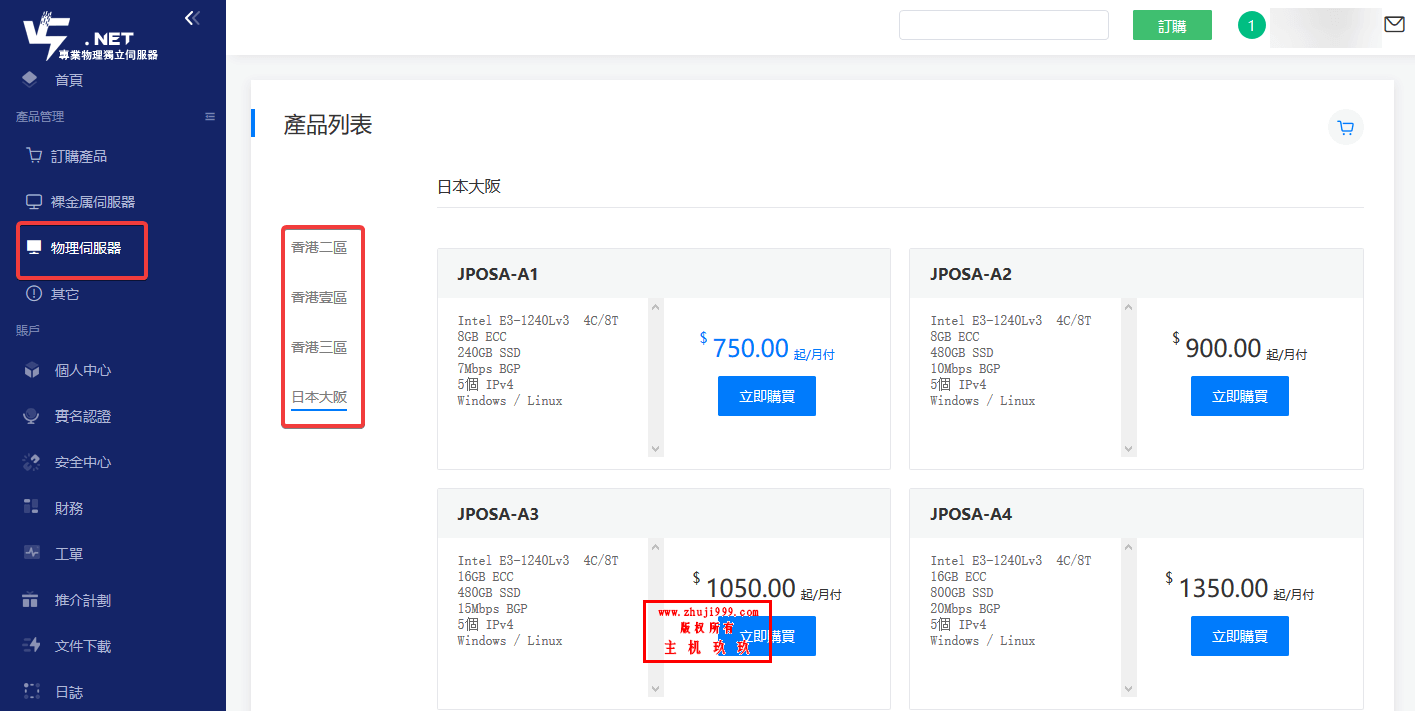Open 財務 section in sidebar
The height and width of the screenshot is (711, 1415).
click(x=68, y=508)
